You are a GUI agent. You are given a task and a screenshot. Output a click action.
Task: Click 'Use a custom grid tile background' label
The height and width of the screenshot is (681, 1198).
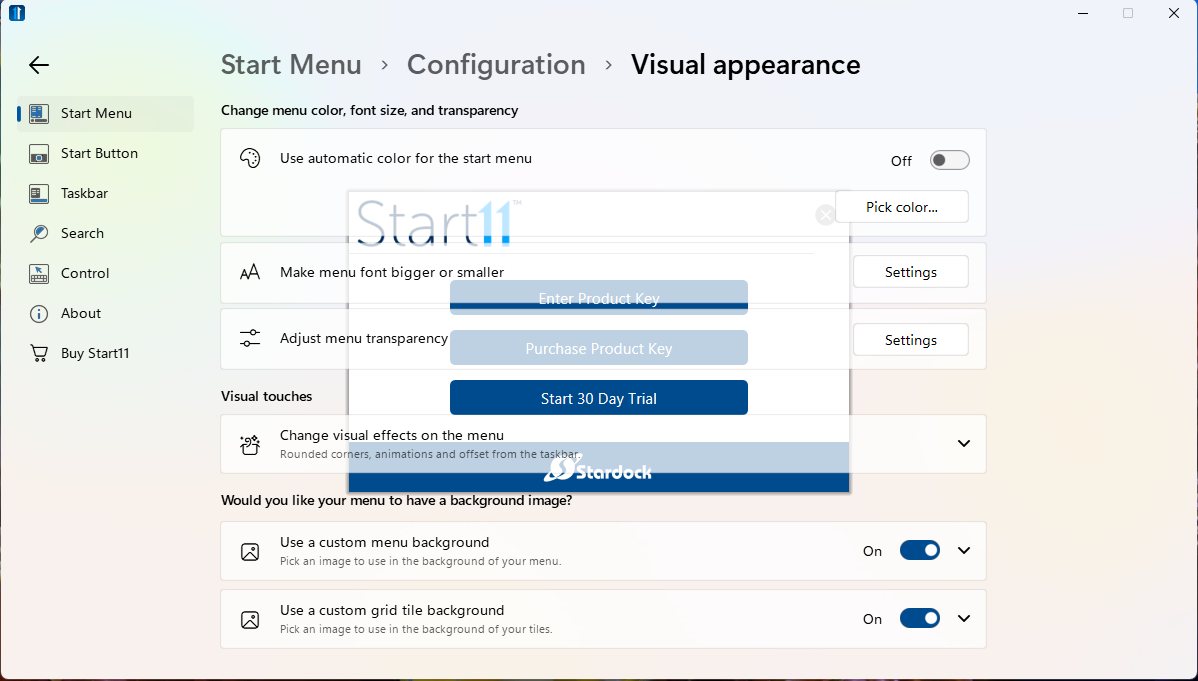[392, 611]
